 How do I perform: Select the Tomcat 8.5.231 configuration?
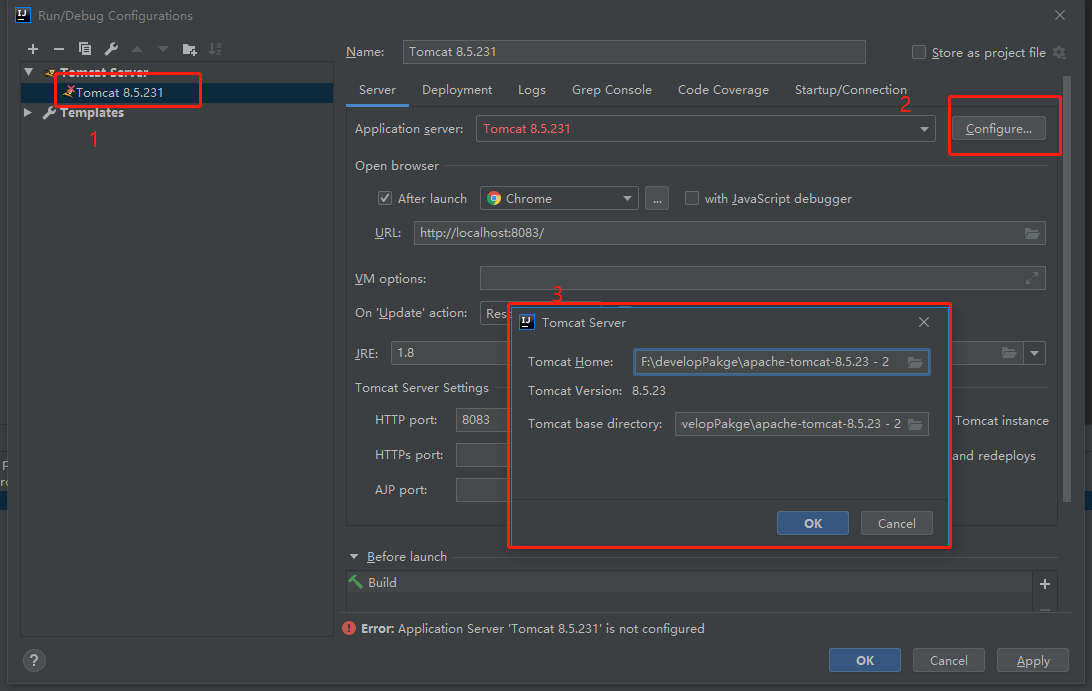(119, 93)
